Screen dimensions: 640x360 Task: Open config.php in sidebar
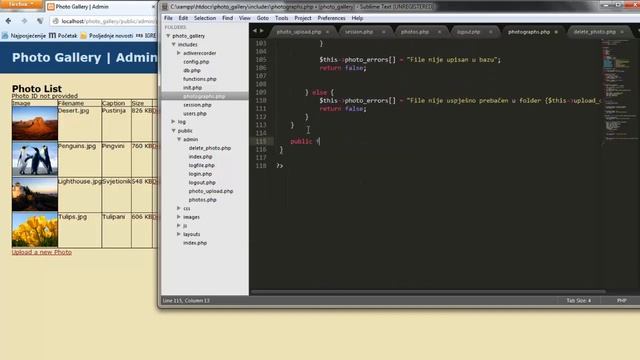point(196,62)
